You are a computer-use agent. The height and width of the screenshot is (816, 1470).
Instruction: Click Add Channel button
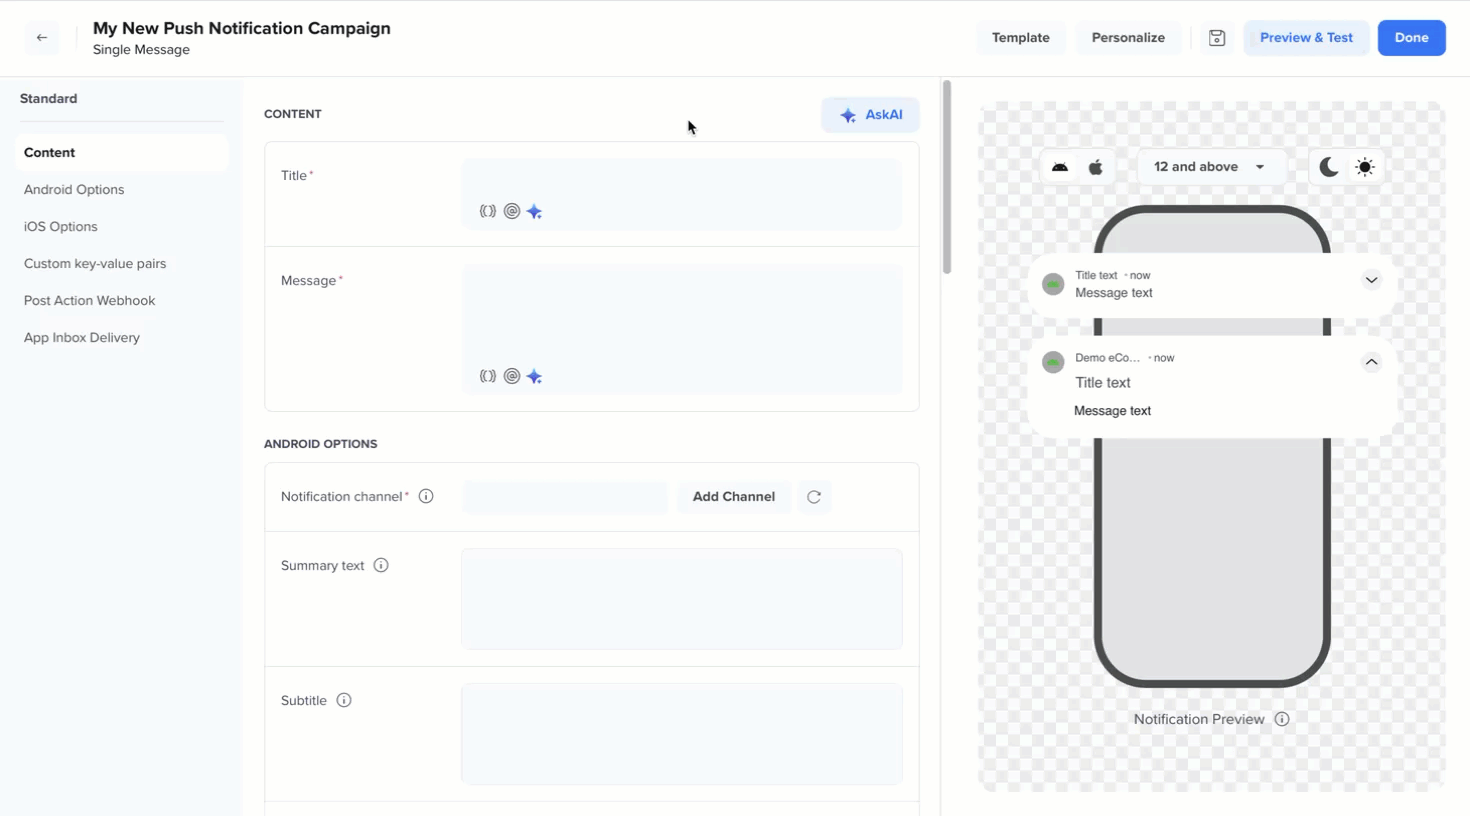[734, 497]
